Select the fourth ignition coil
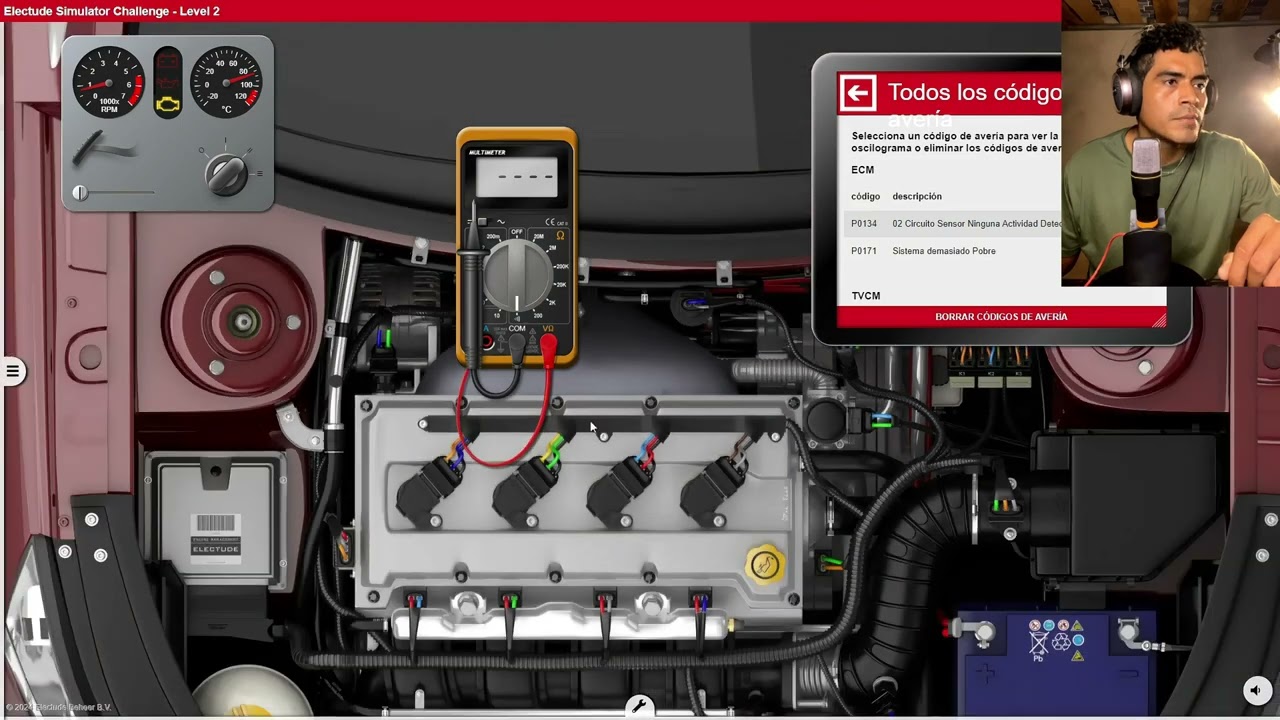Viewport: 1280px width, 720px height. 714,490
